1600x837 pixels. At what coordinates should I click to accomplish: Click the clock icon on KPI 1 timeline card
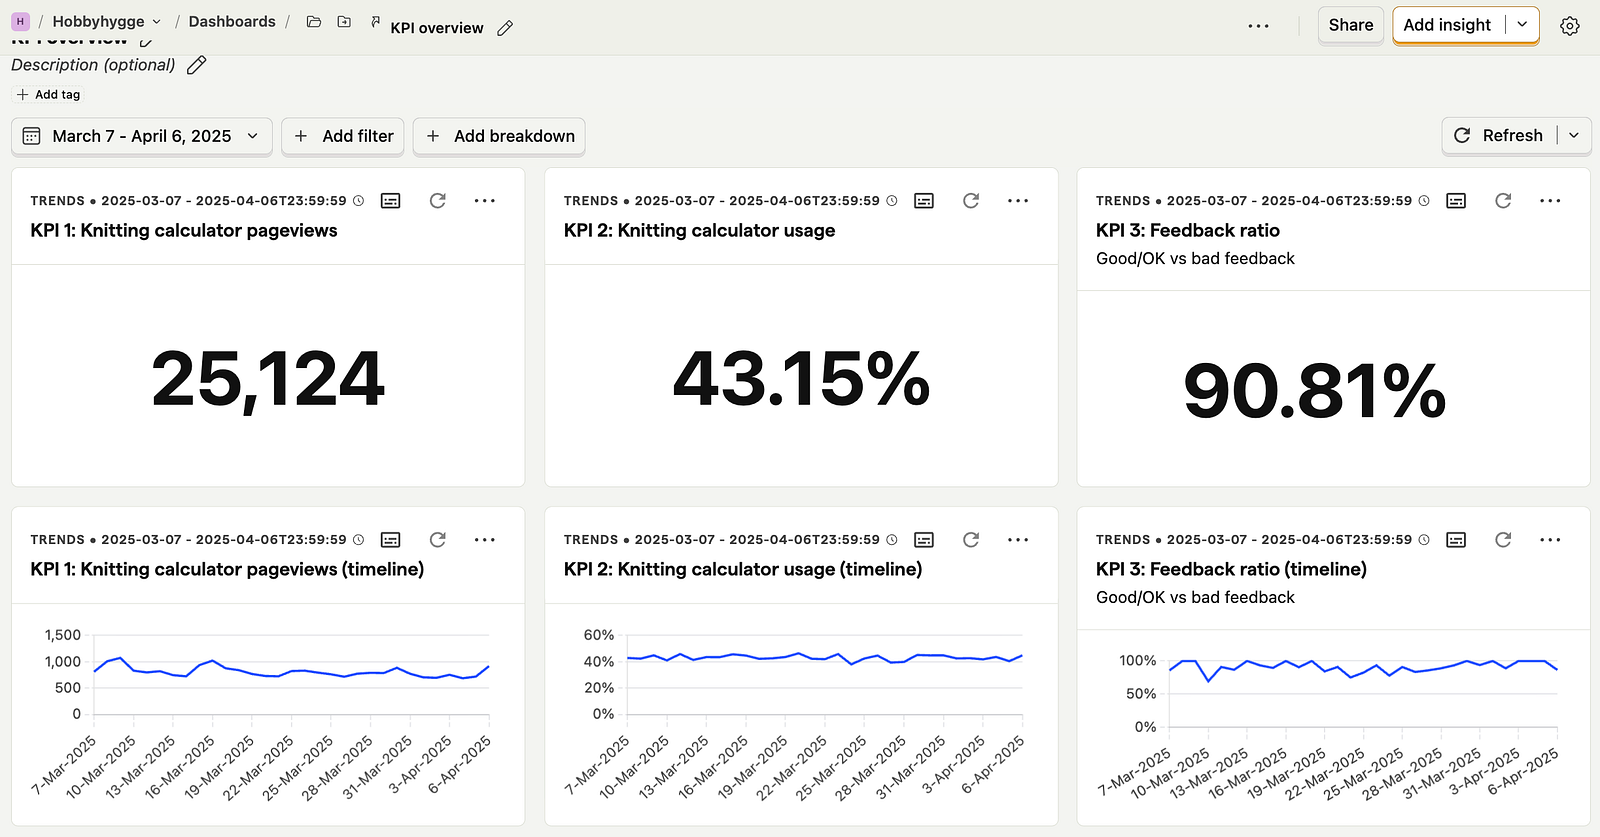click(x=359, y=540)
